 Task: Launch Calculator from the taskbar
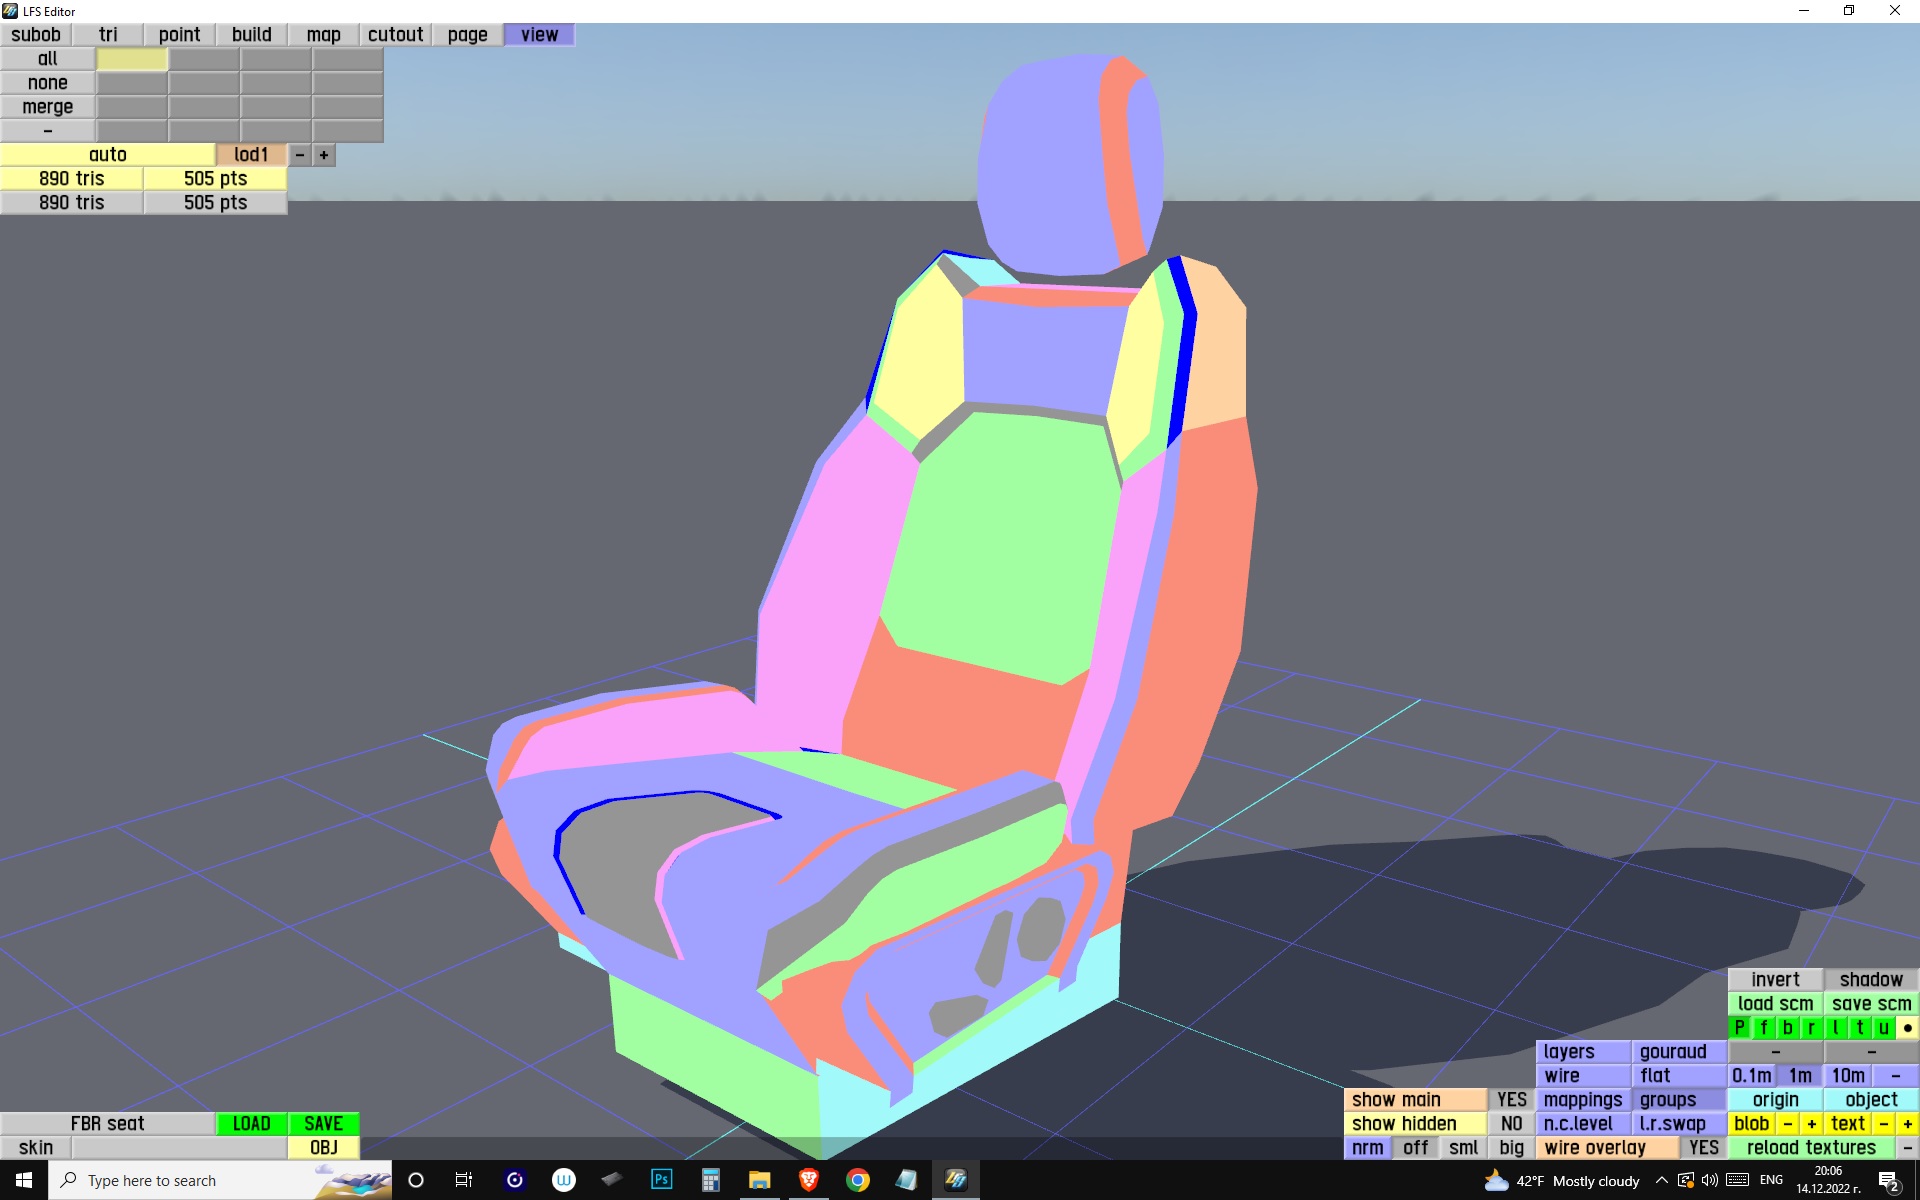[x=710, y=1180]
